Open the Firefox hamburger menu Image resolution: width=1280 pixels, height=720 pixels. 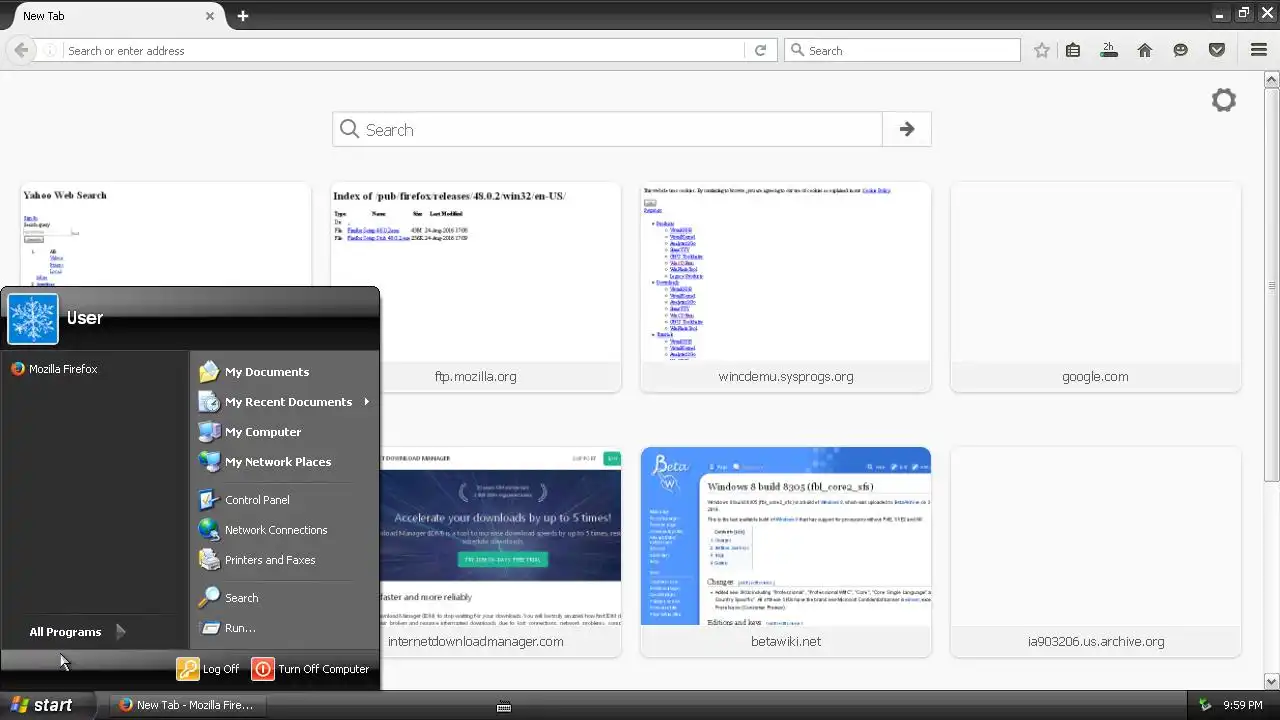pos(1259,50)
